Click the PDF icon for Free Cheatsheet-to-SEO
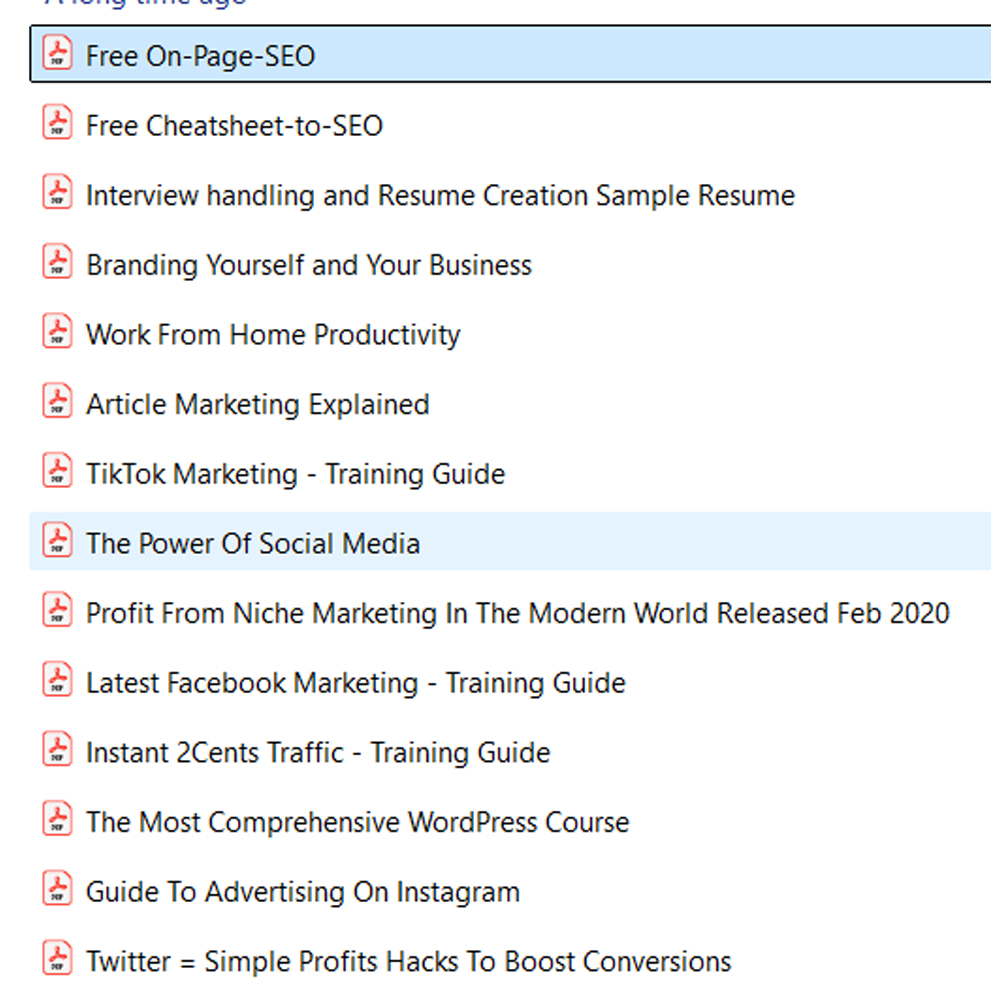The image size is (1000, 1000). click(58, 124)
